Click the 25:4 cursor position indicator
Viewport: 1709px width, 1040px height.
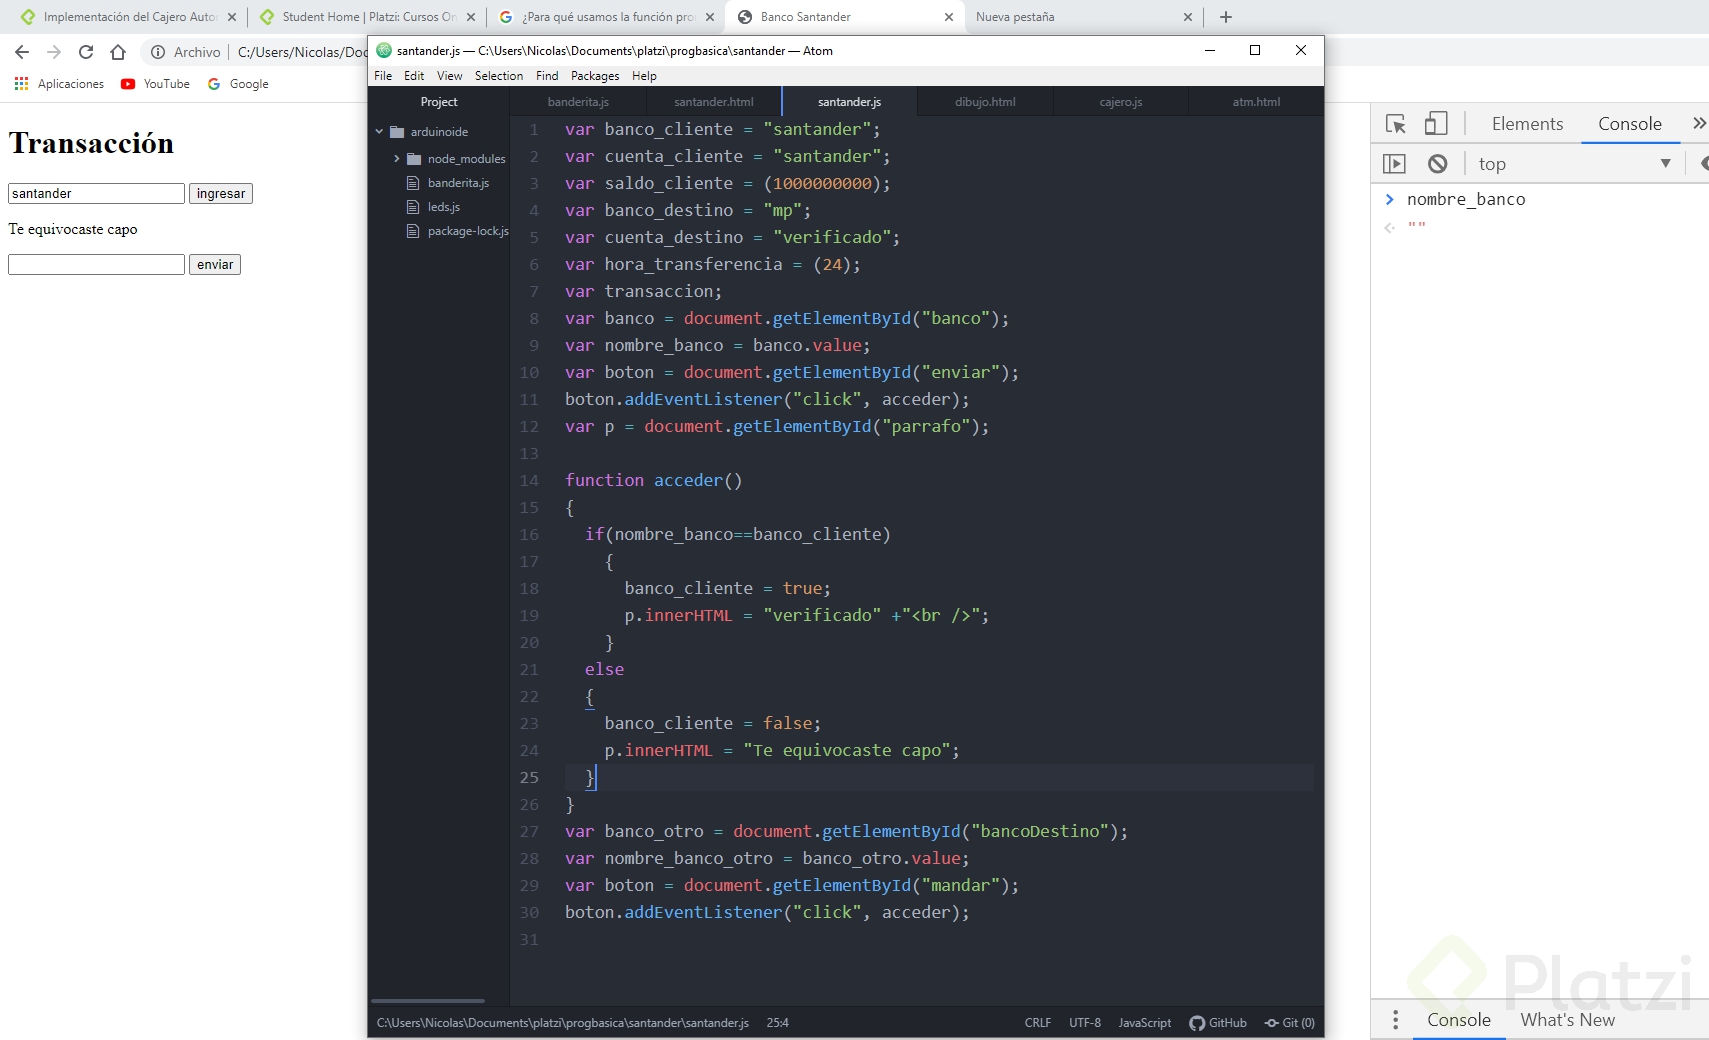click(778, 1023)
